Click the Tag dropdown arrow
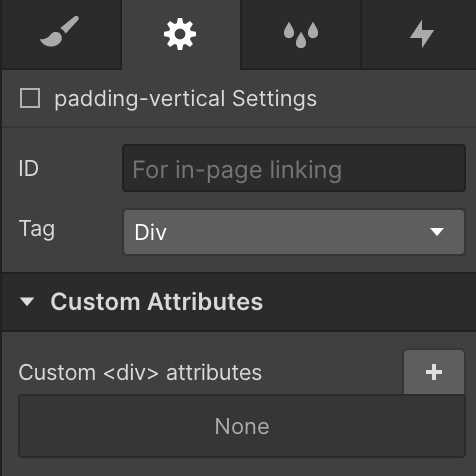The image size is (476, 476). click(437, 232)
